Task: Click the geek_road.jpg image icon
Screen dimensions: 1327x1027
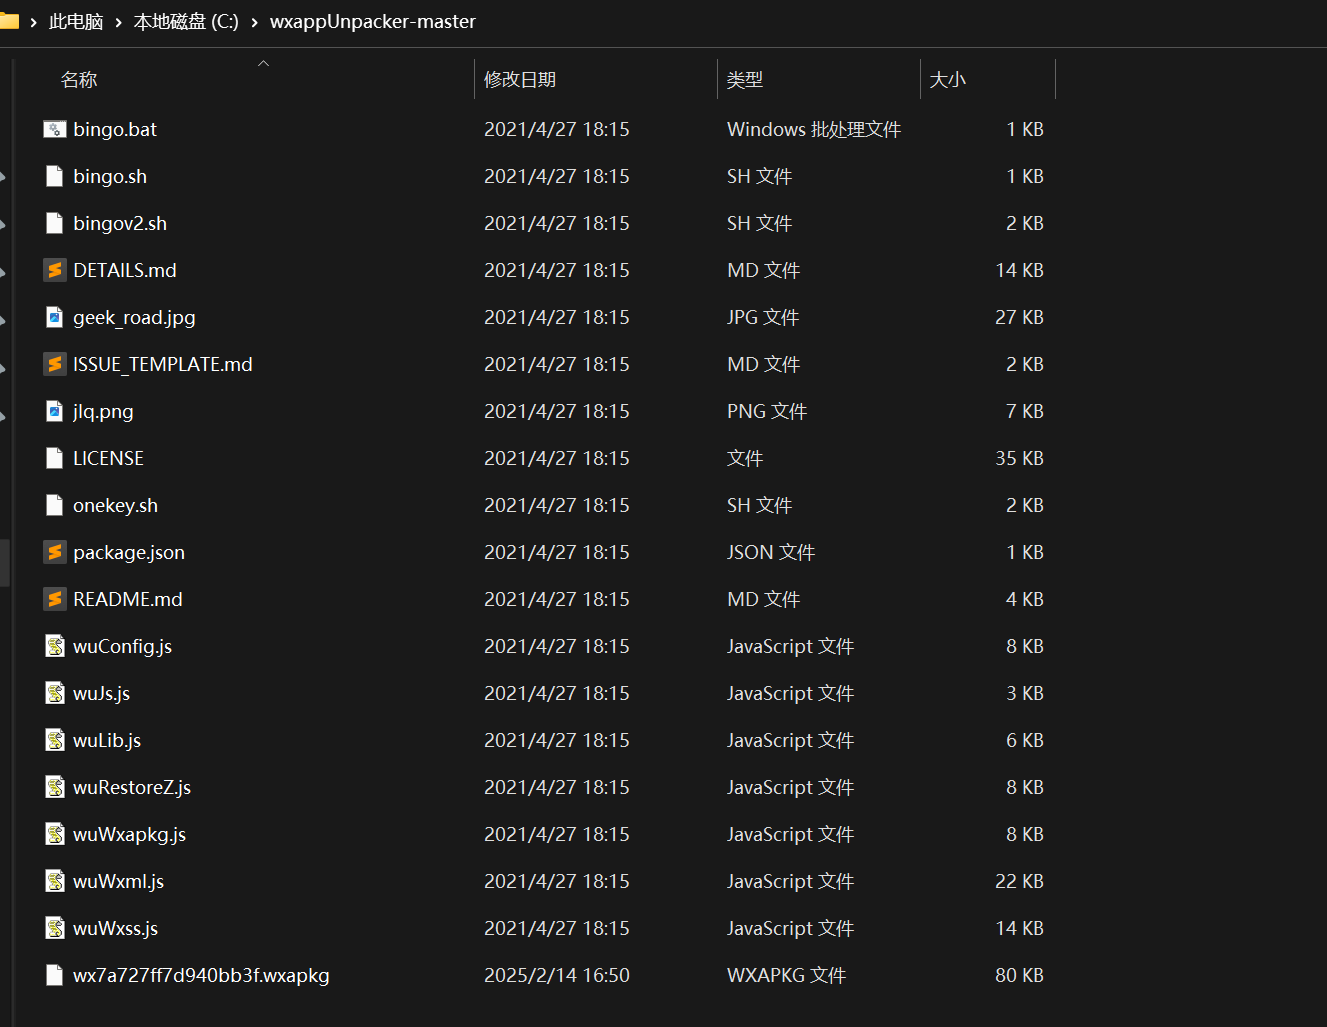Action: [55, 317]
